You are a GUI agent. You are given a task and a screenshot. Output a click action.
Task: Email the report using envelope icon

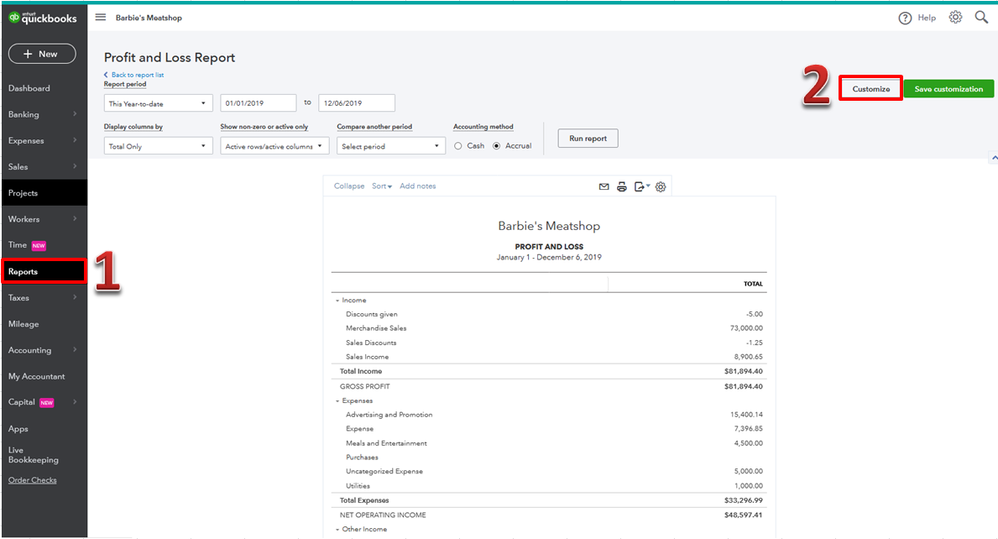(x=604, y=186)
